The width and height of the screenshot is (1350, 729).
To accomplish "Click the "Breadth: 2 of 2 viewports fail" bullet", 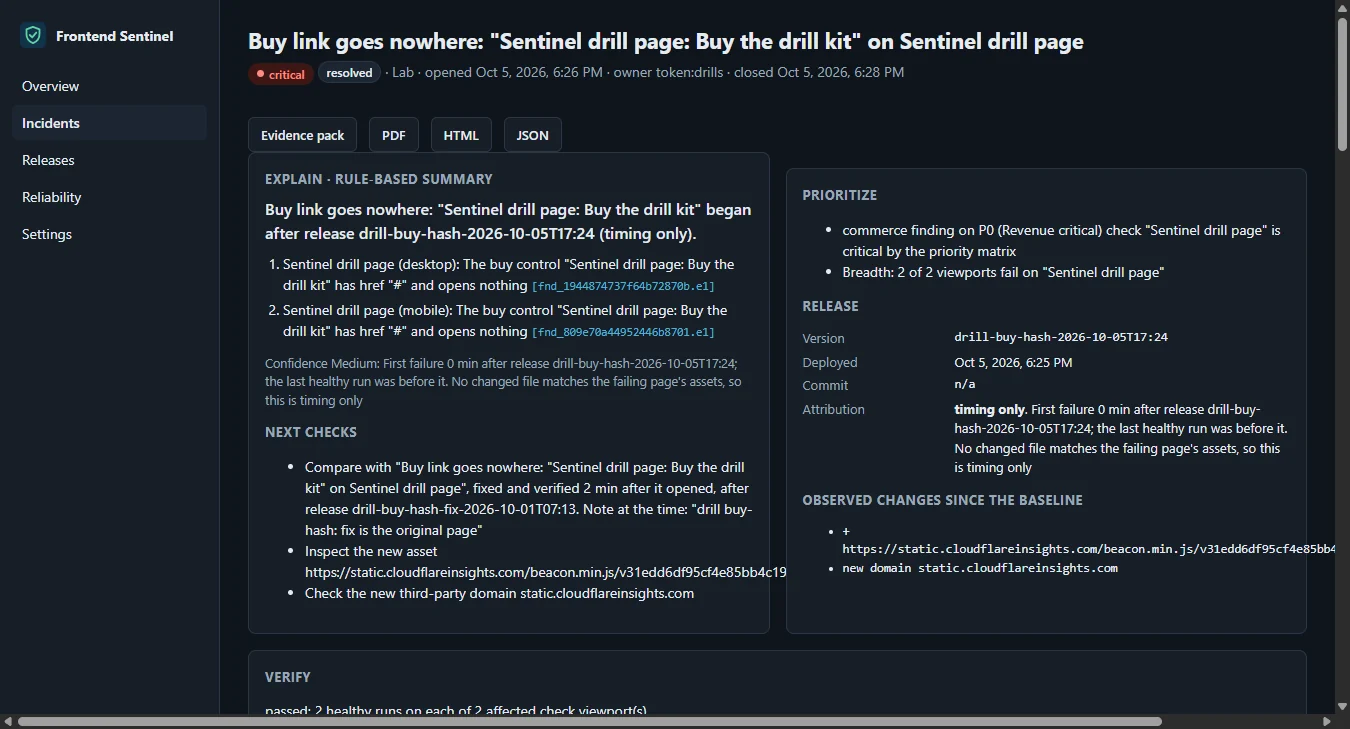I will (x=1003, y=272).
